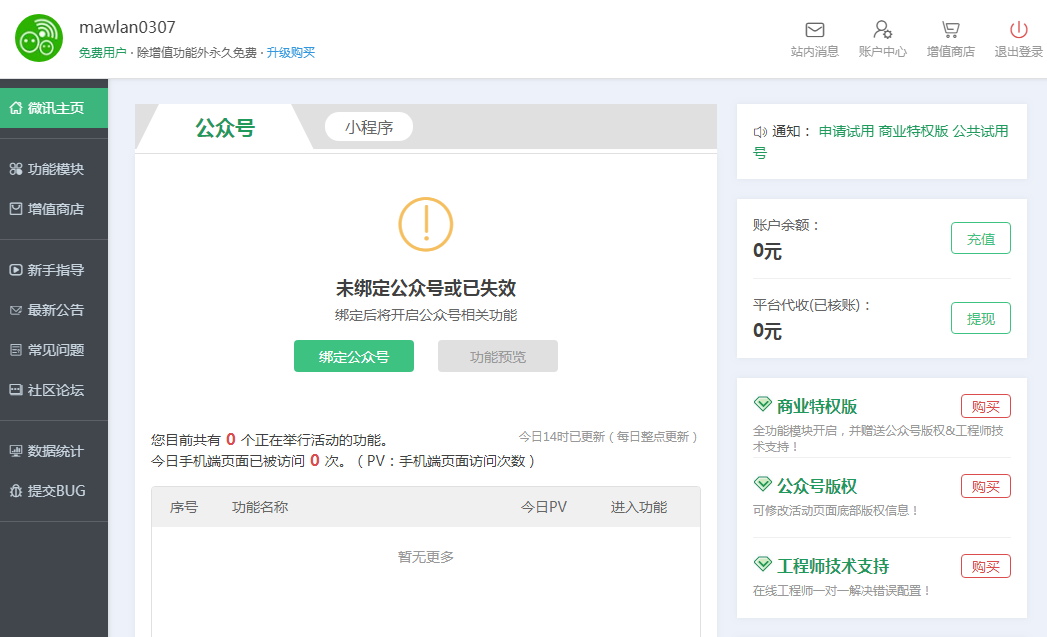Image resolution: width=1047 pixels, height=637 pixels.
Task: Click the 充值 button for account balance
Action: click(x=980, y=239)
